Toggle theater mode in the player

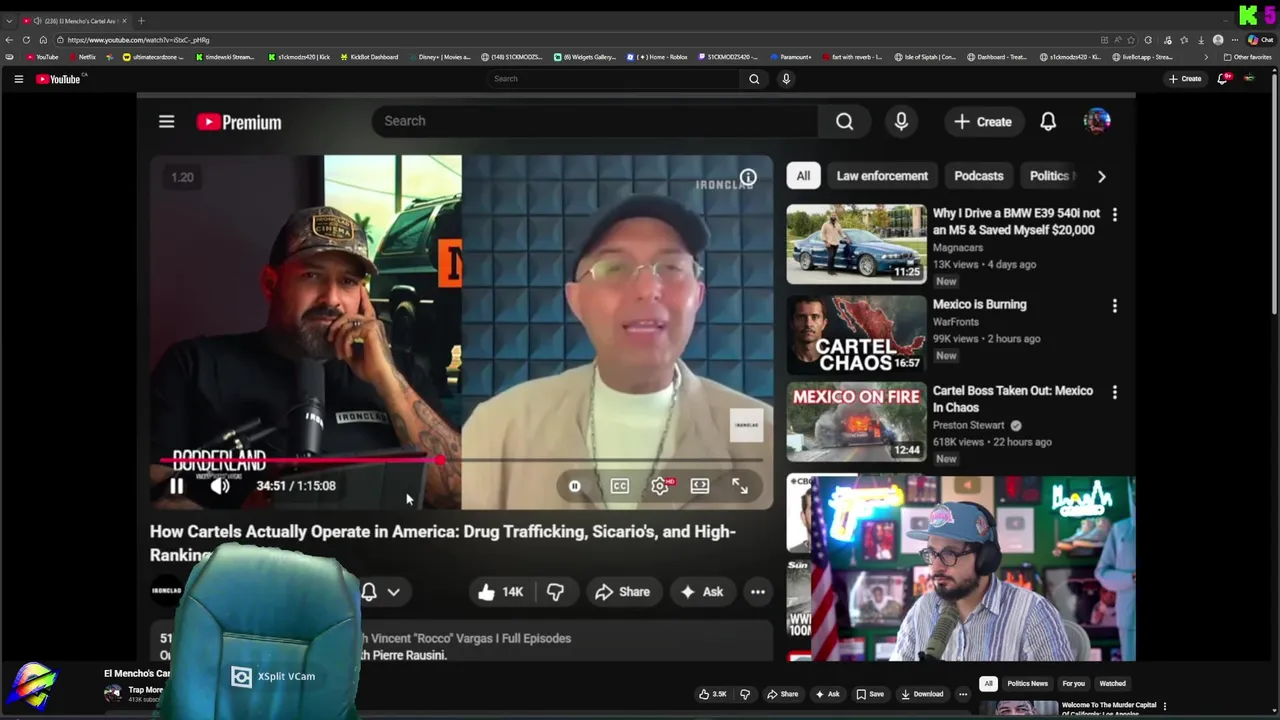[700, 486]
